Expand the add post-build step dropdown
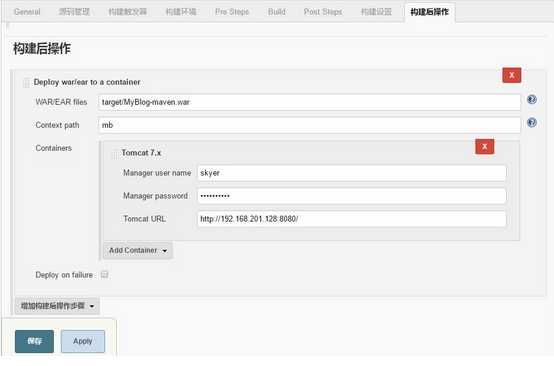The height and width of the screenshot is (366, 554). 57,306
